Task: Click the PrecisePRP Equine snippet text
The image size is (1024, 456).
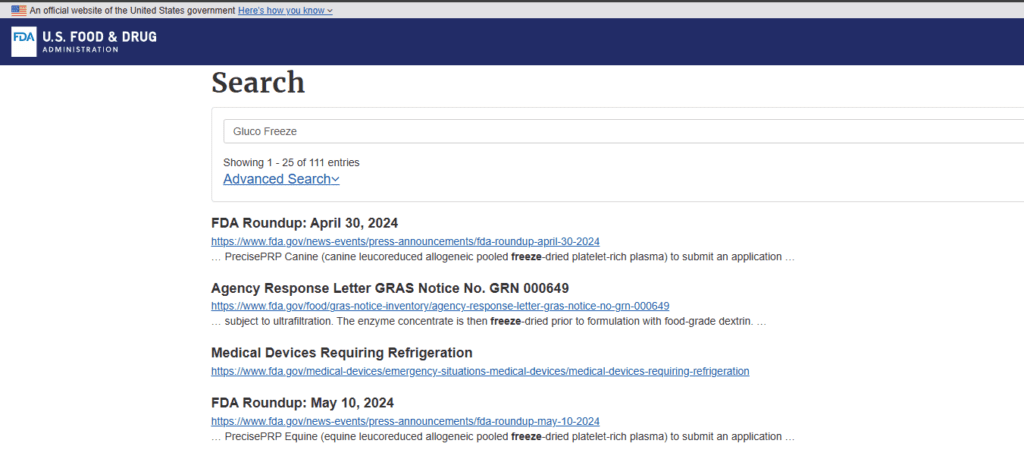Action: tap(503, 436)
